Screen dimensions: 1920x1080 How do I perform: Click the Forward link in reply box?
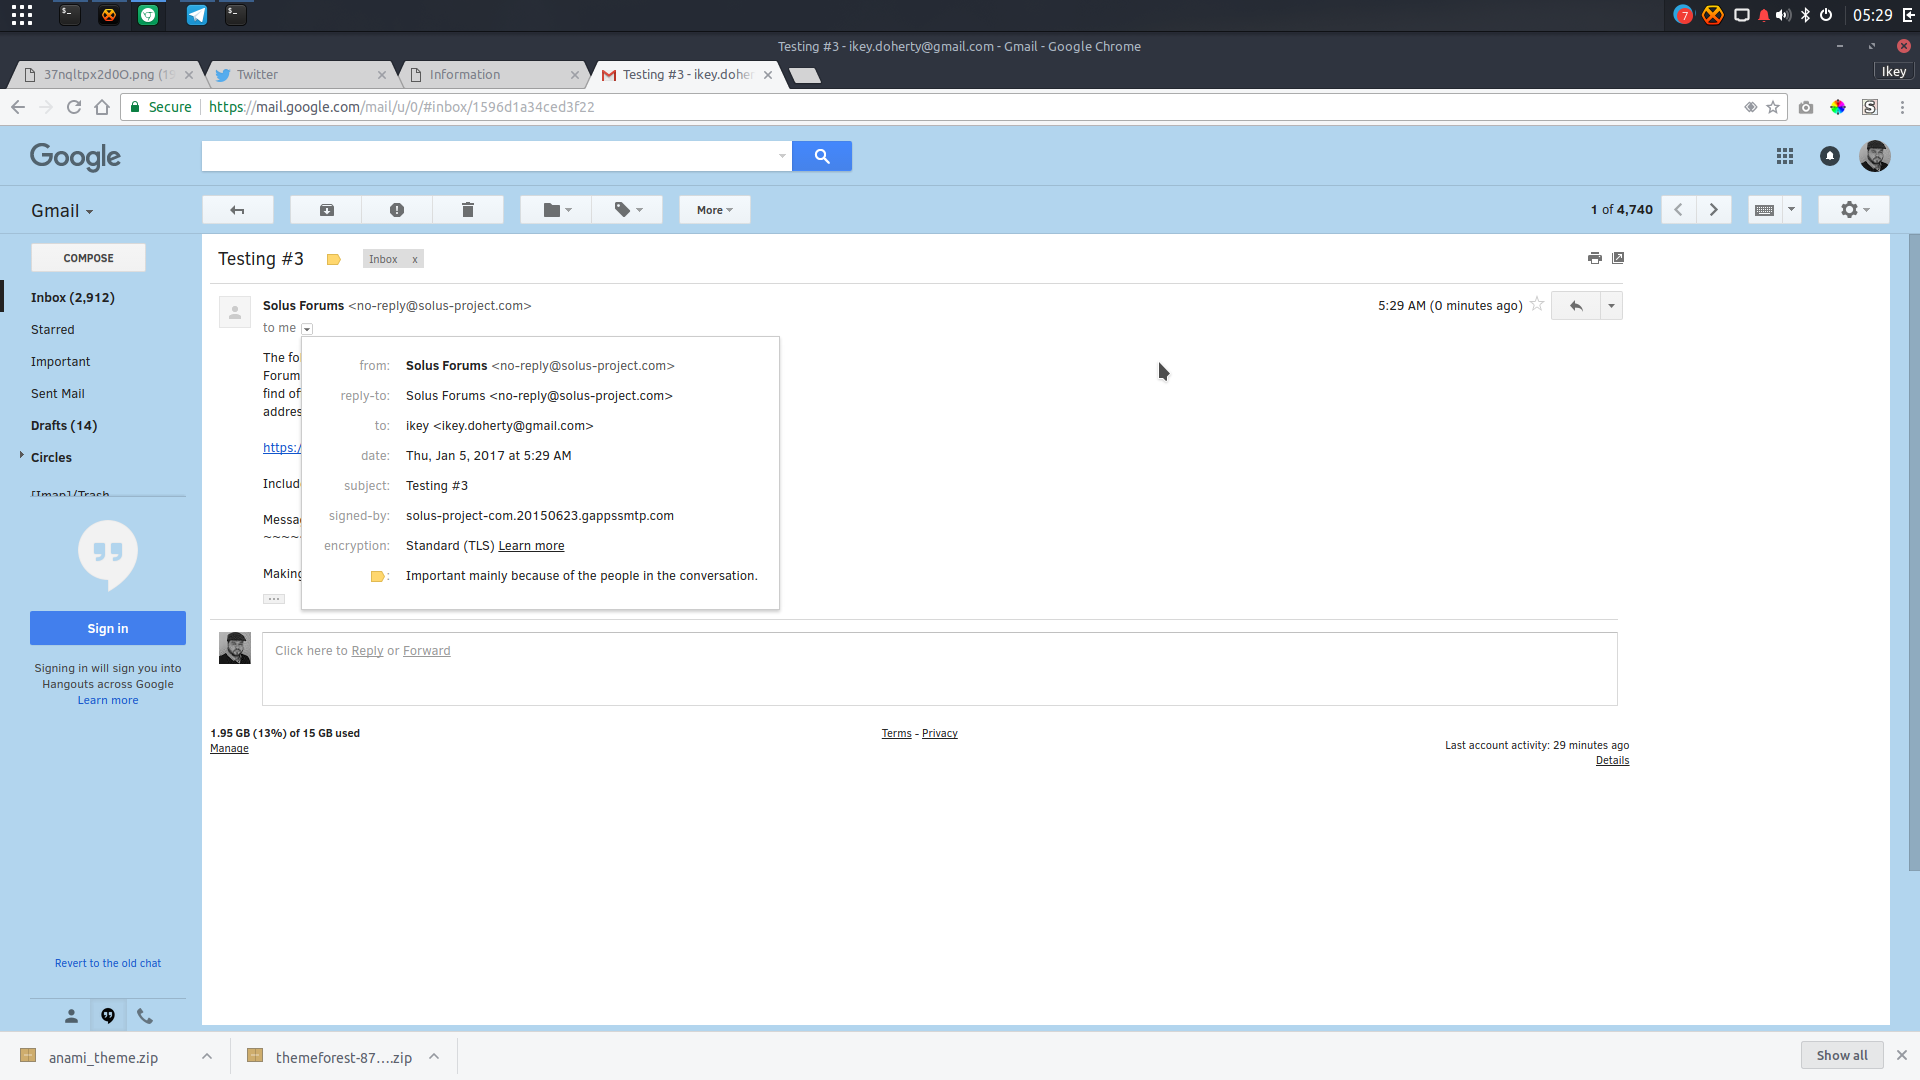point(426,651)
